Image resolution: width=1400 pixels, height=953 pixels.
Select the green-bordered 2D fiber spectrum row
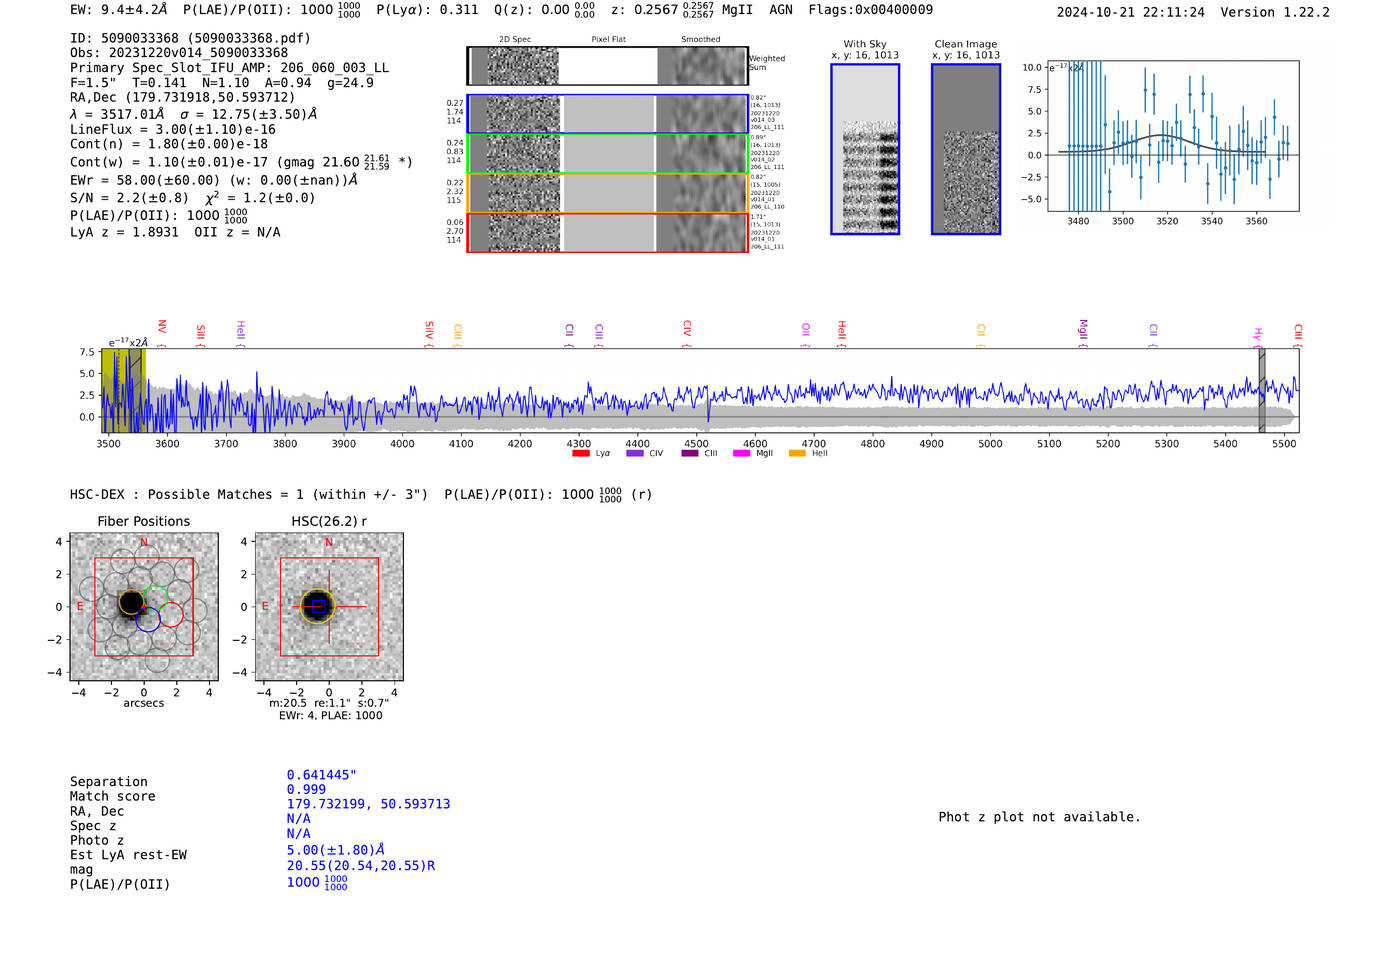(607, 153)
